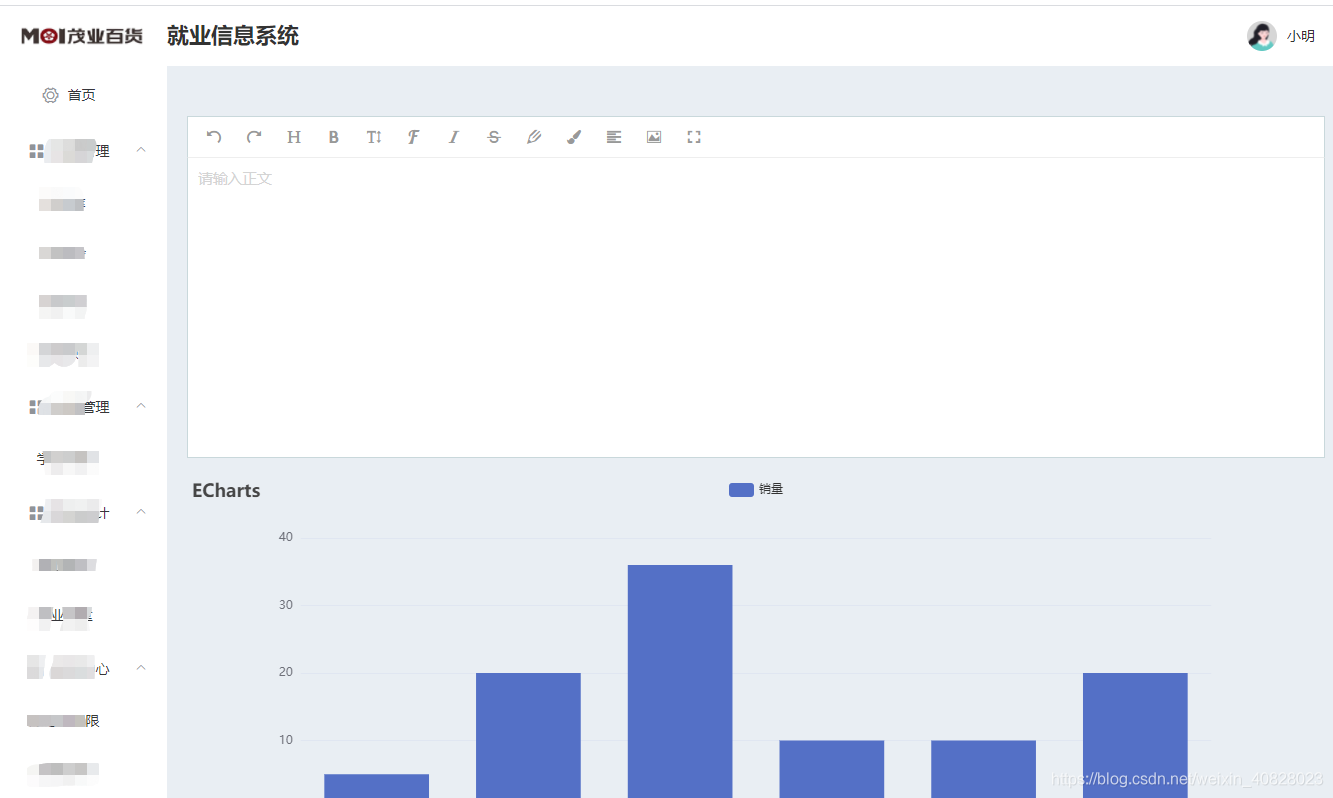The width and height of the screenshot is (1333, 798).
Task: Insert an image via the toolbar
Action: coord(654,137)
